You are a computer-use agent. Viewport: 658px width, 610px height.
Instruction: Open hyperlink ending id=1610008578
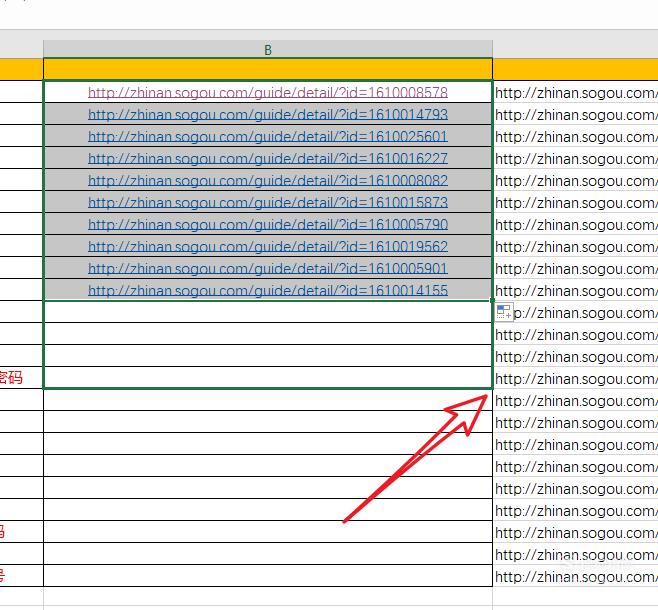pyautogui.click(x=268, y=92)
